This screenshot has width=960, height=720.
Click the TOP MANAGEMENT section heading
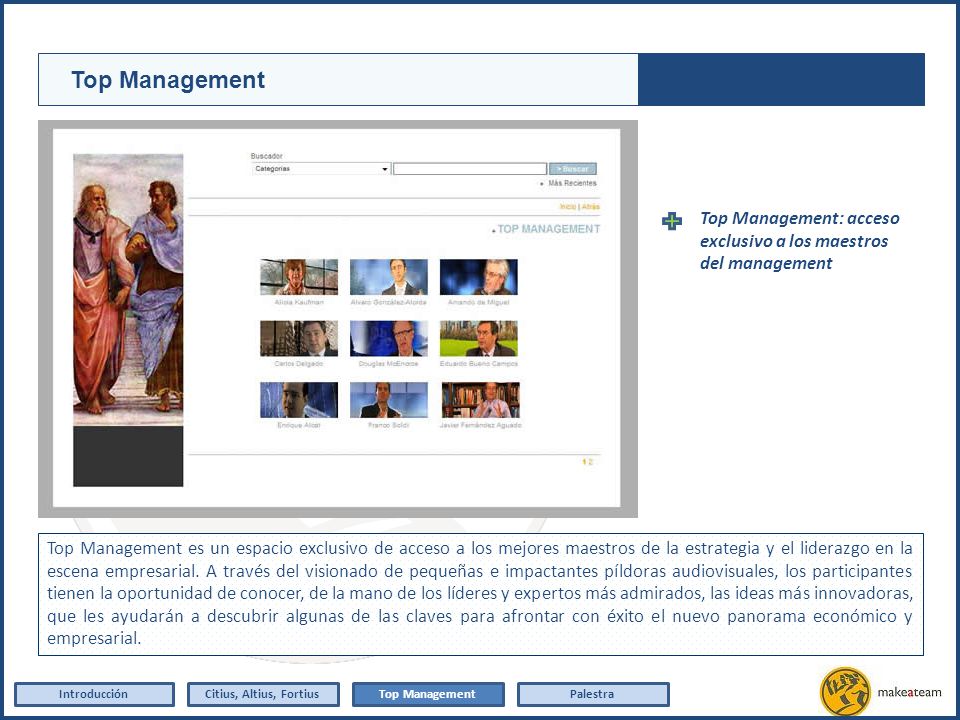tap(549, 229)
